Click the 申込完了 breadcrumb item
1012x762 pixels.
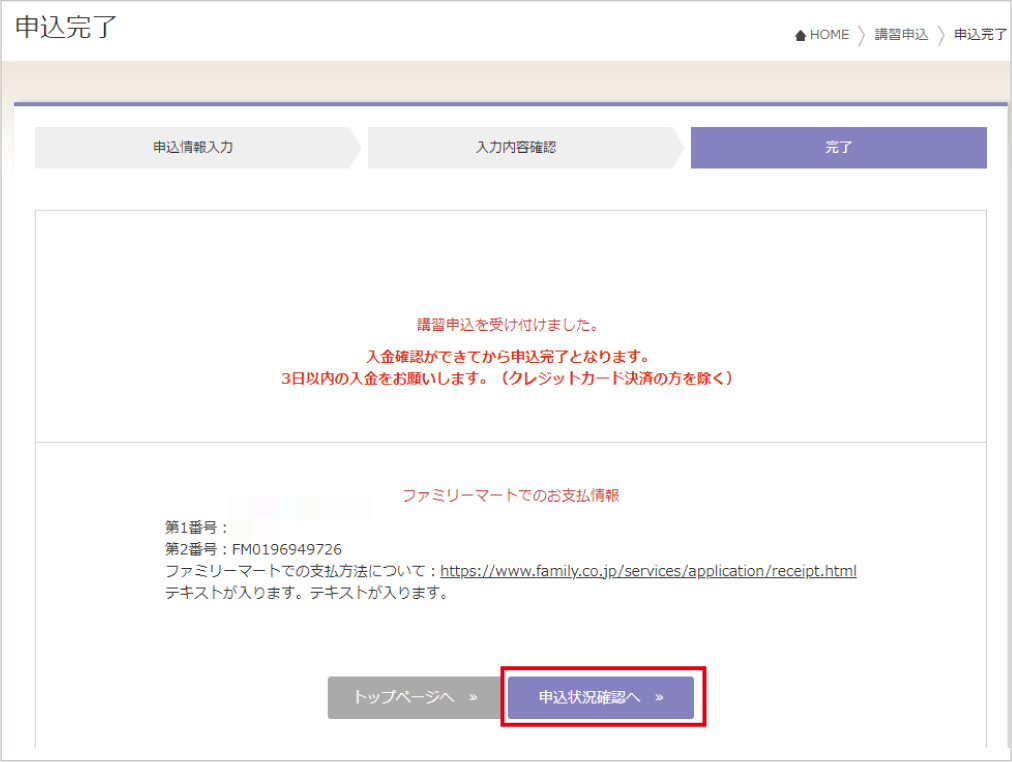(x=980, y=35)
